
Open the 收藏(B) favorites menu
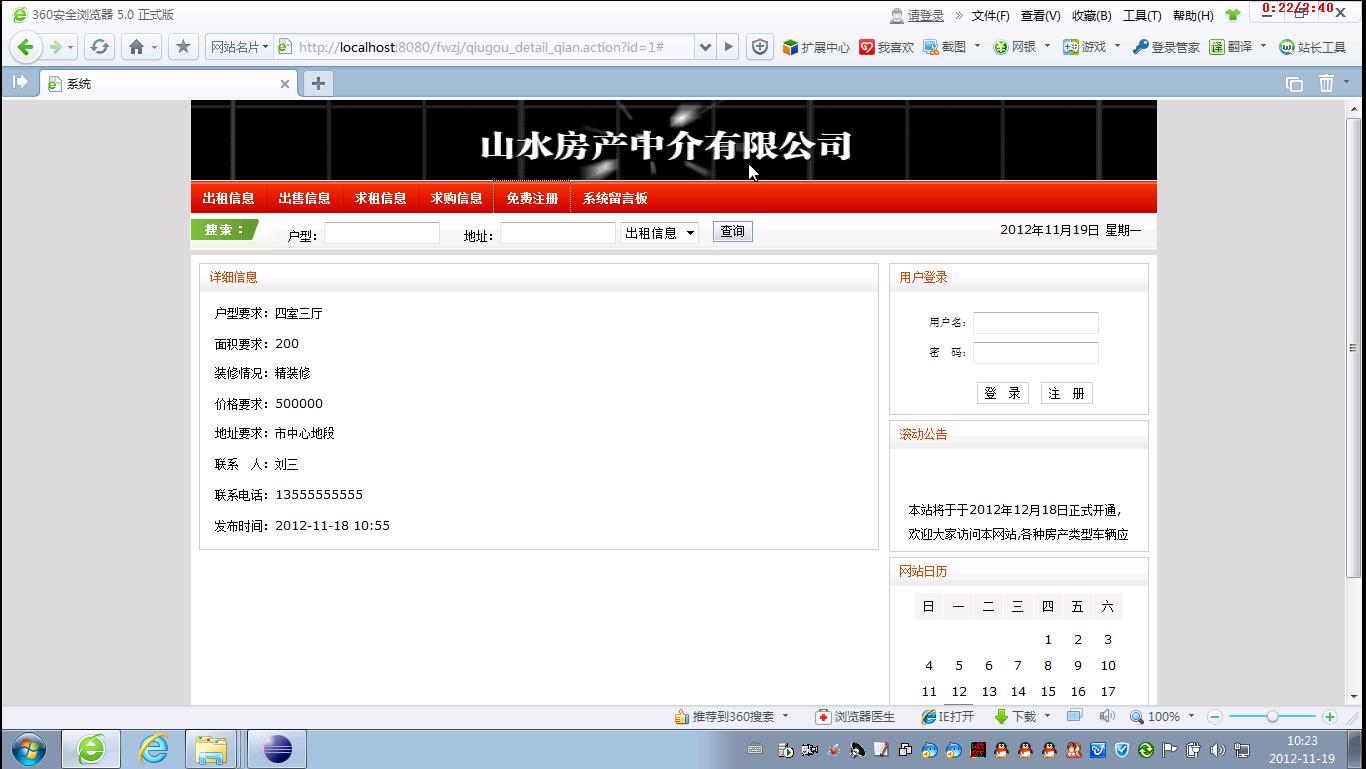1091,15
